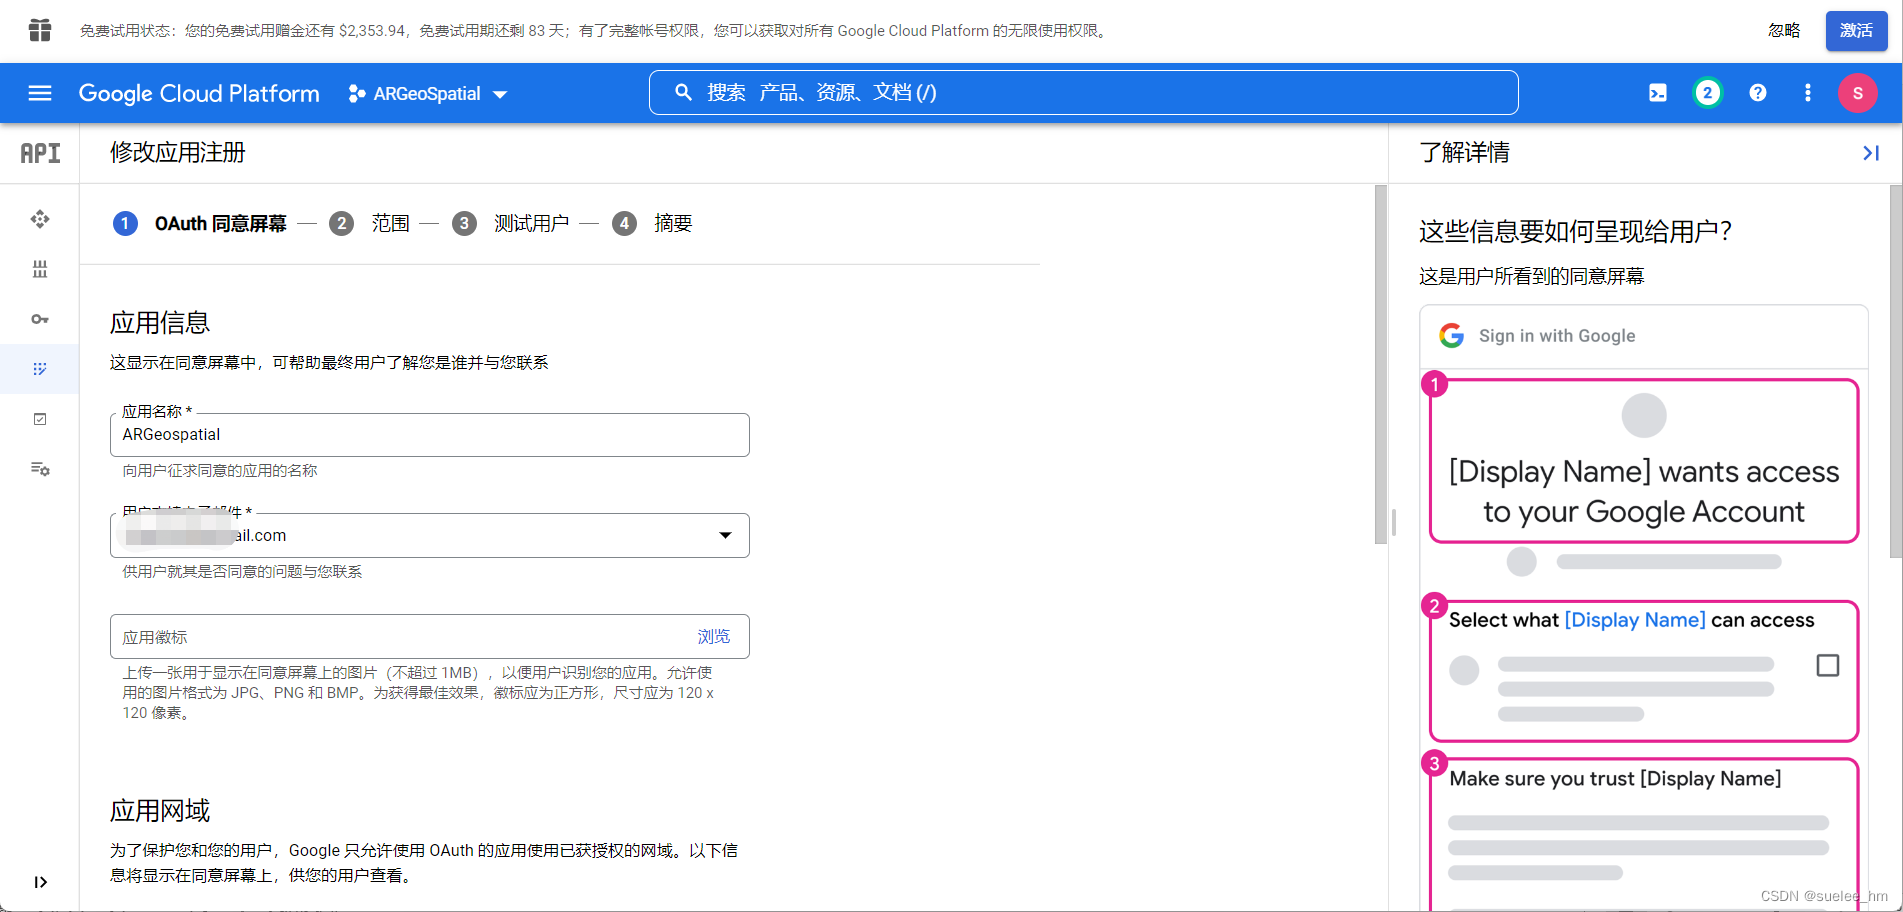Click the app logo upload field

click(430, 636)
